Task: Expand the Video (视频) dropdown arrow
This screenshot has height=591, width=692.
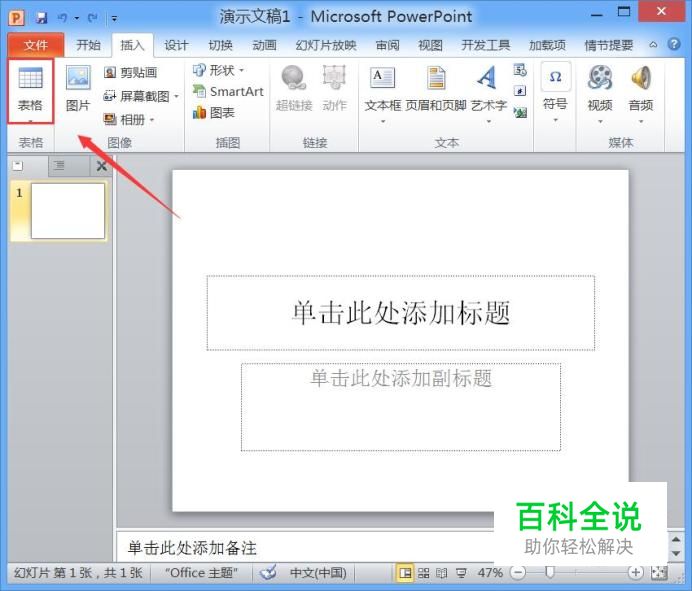Action: click(600, 121)
